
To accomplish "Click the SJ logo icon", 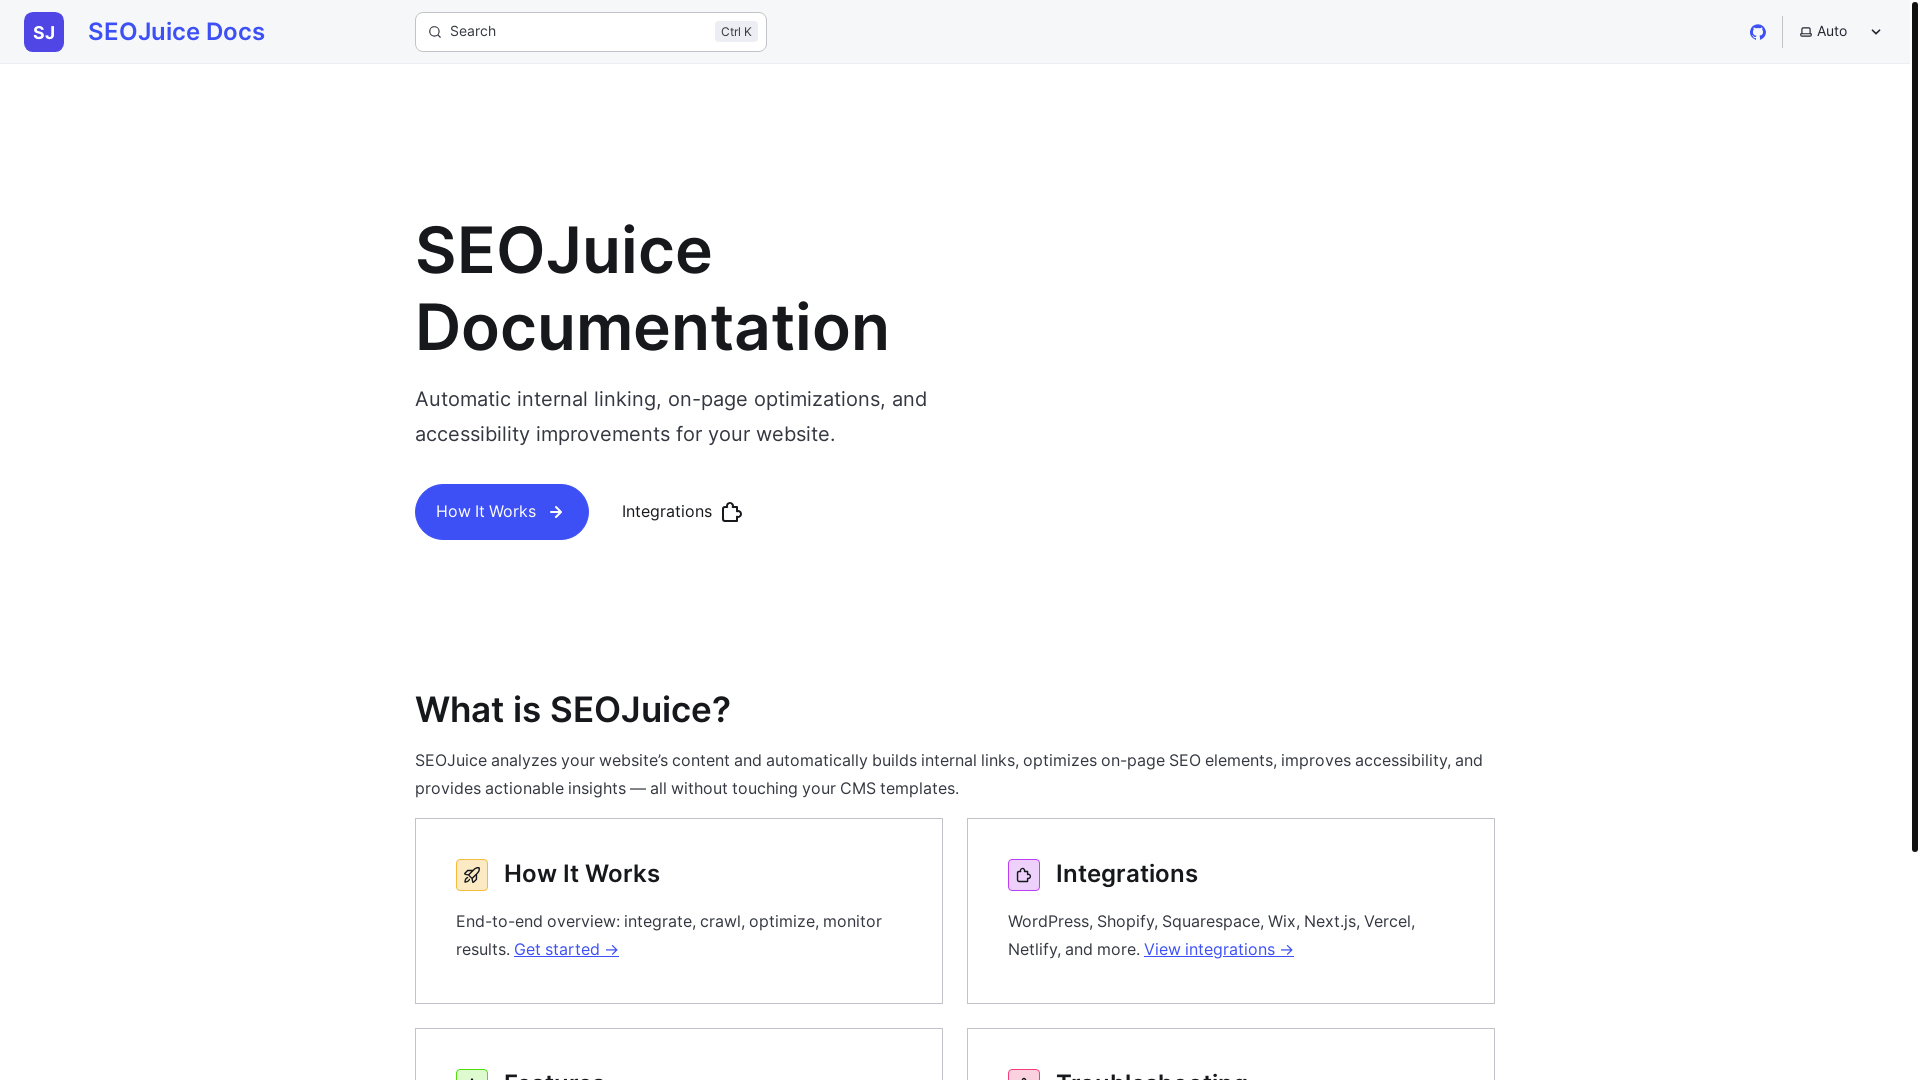I will 44,32.
